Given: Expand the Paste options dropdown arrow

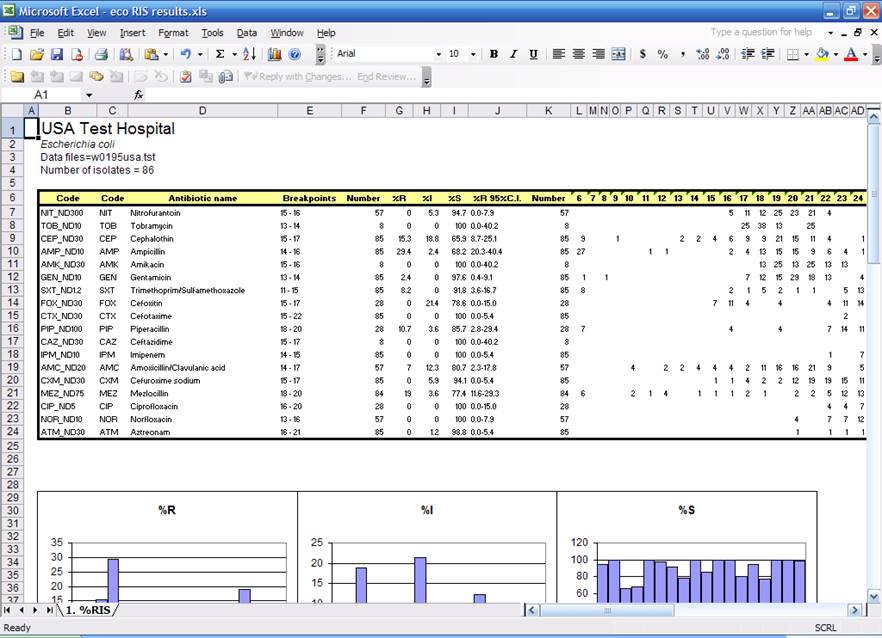Looking at the screenshot, I should (165, 54).
